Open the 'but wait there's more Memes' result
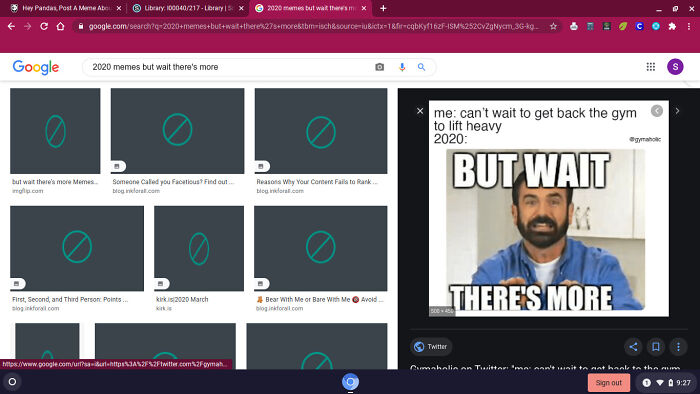 click(55, 182)
